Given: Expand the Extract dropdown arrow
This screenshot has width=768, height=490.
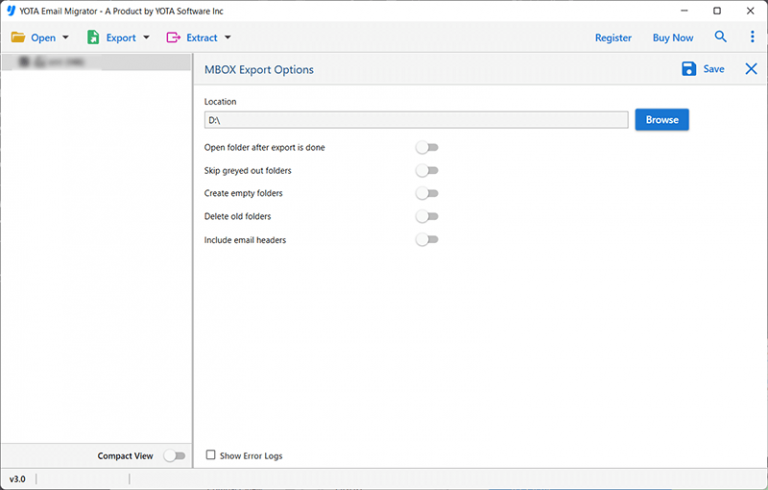Looking at the screenshot, I should click(x=227, y=38).
